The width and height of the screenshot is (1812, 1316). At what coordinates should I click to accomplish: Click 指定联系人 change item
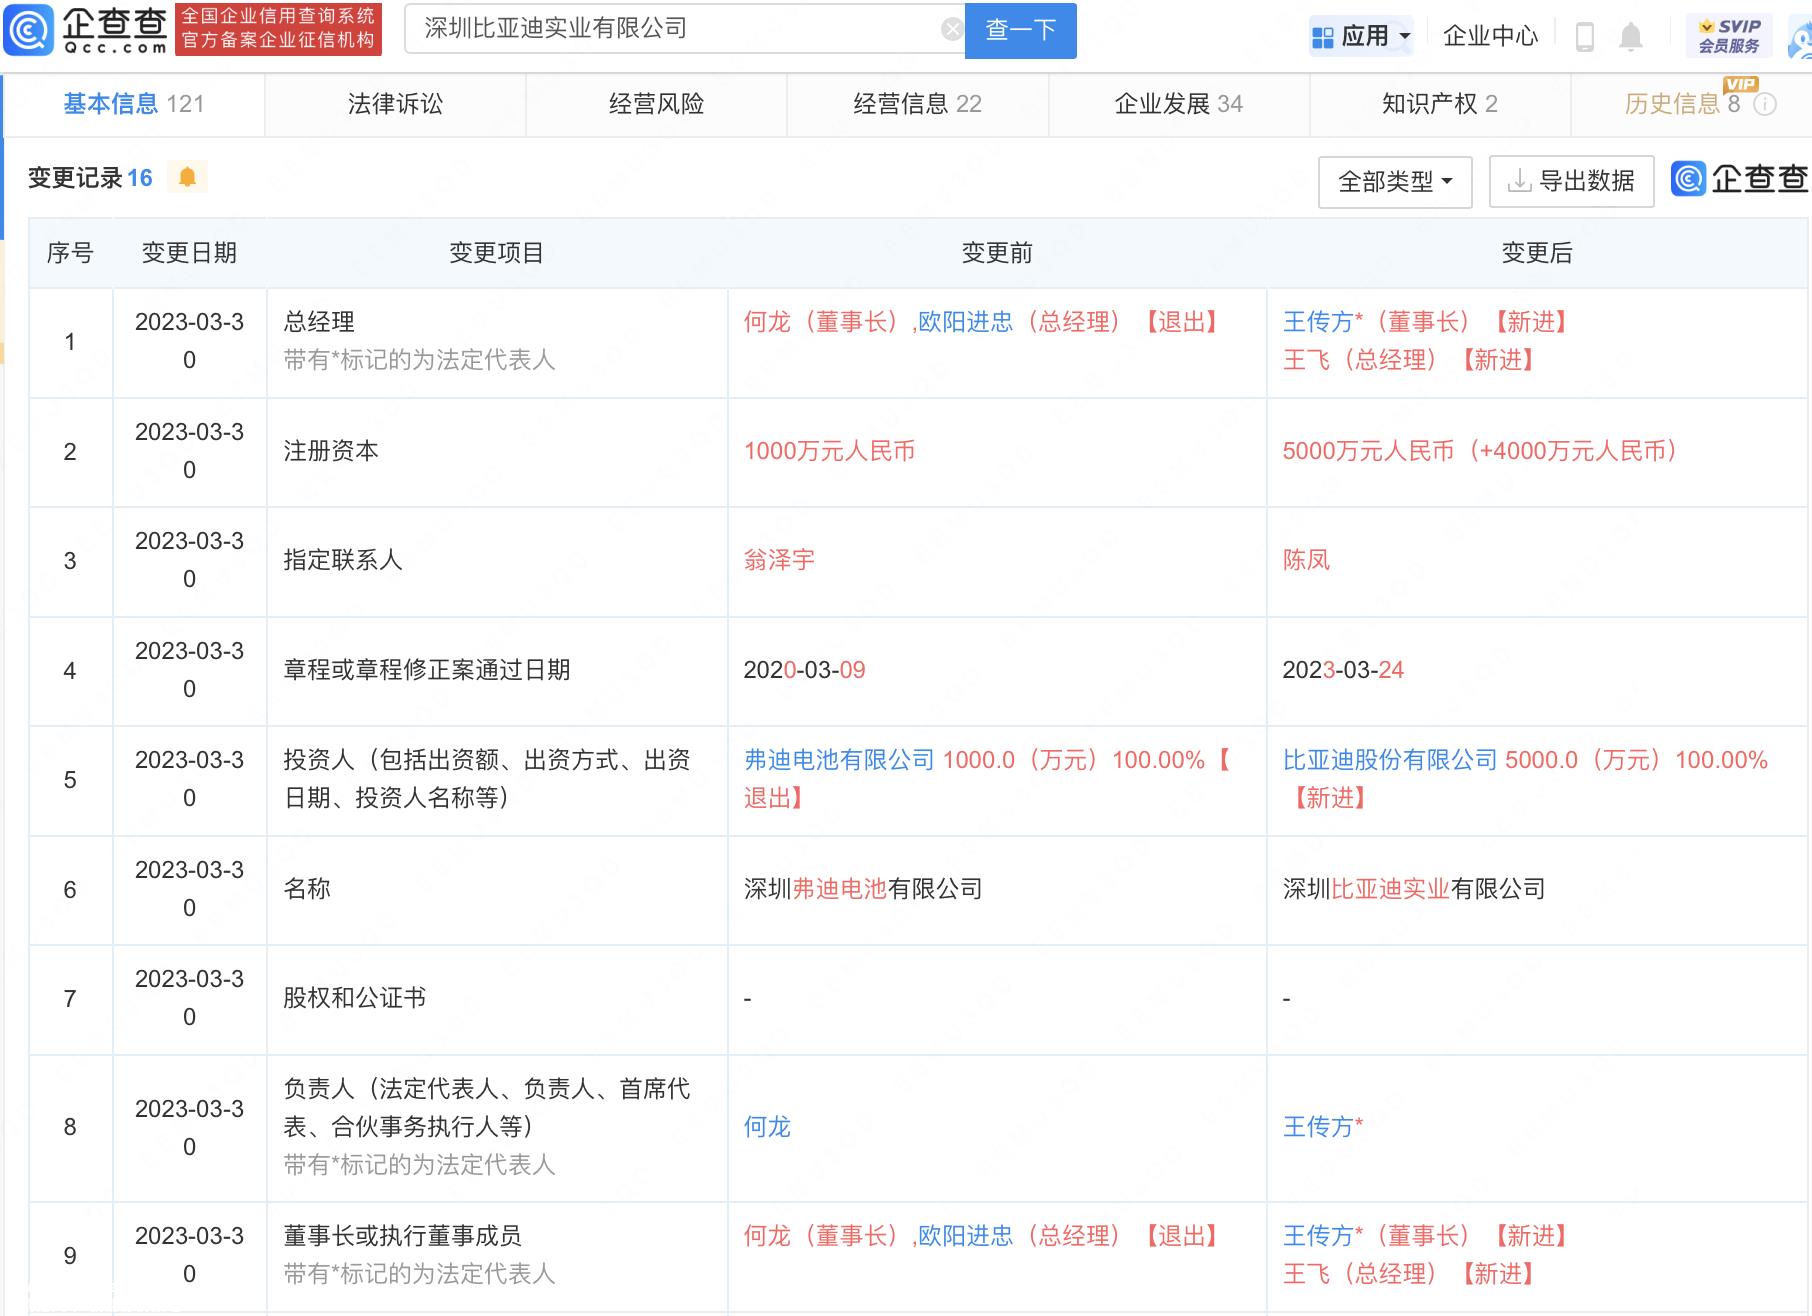(343, 560)
